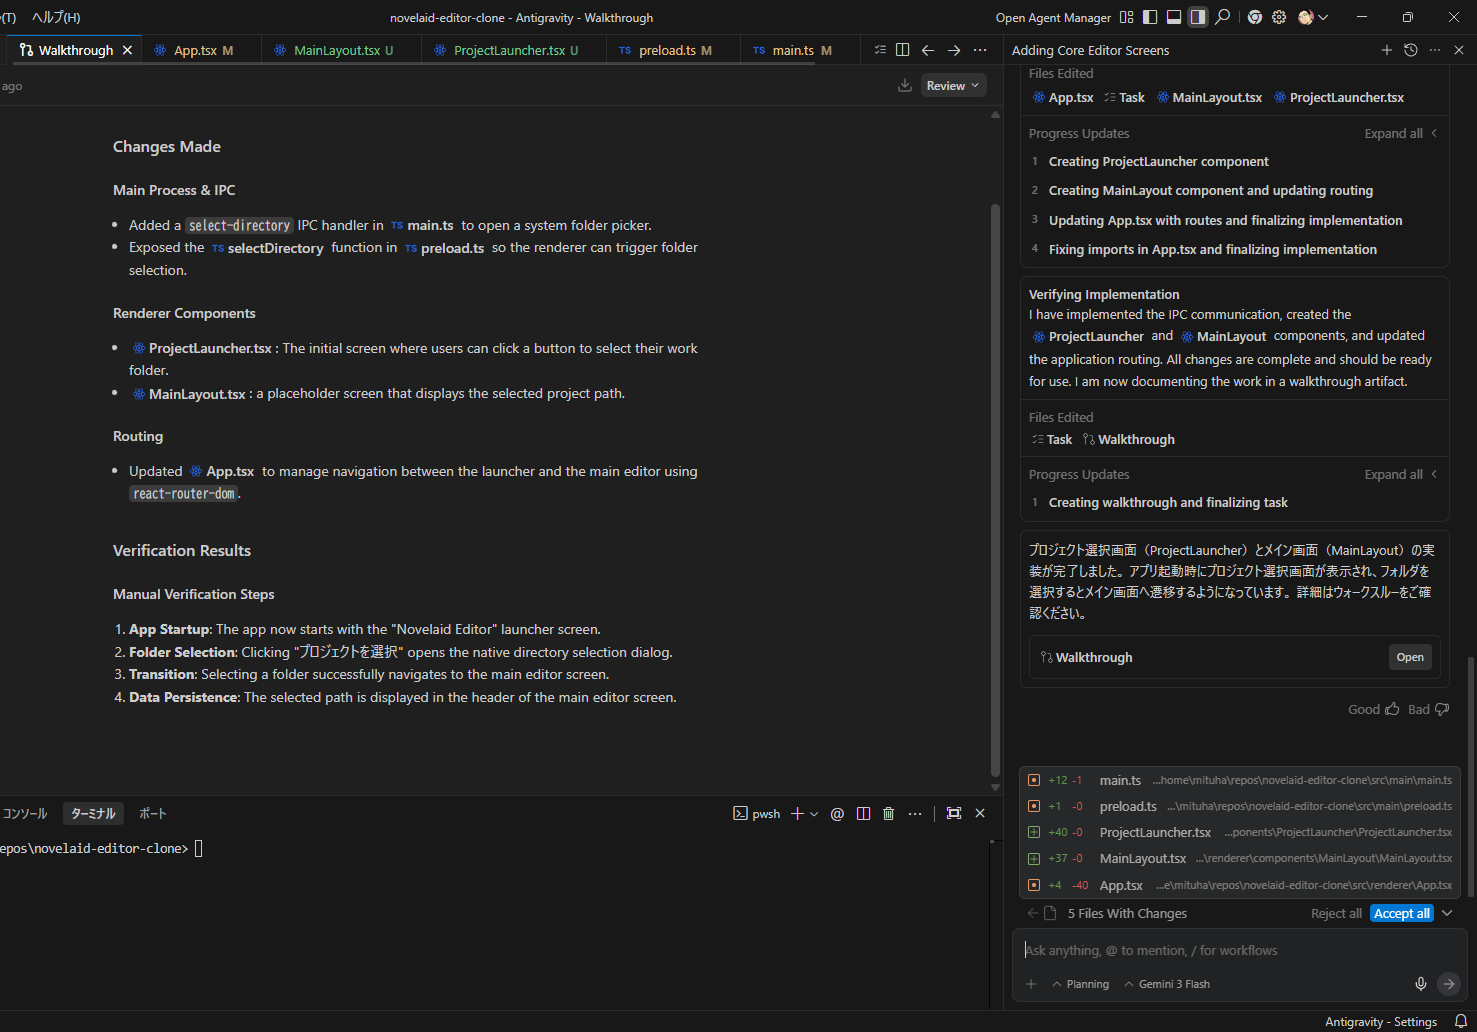Screen dimensions: 1477x1032
Task: Click the search magnifier in the title bar
Action: pyautogui.click(x=1222, y=17)
